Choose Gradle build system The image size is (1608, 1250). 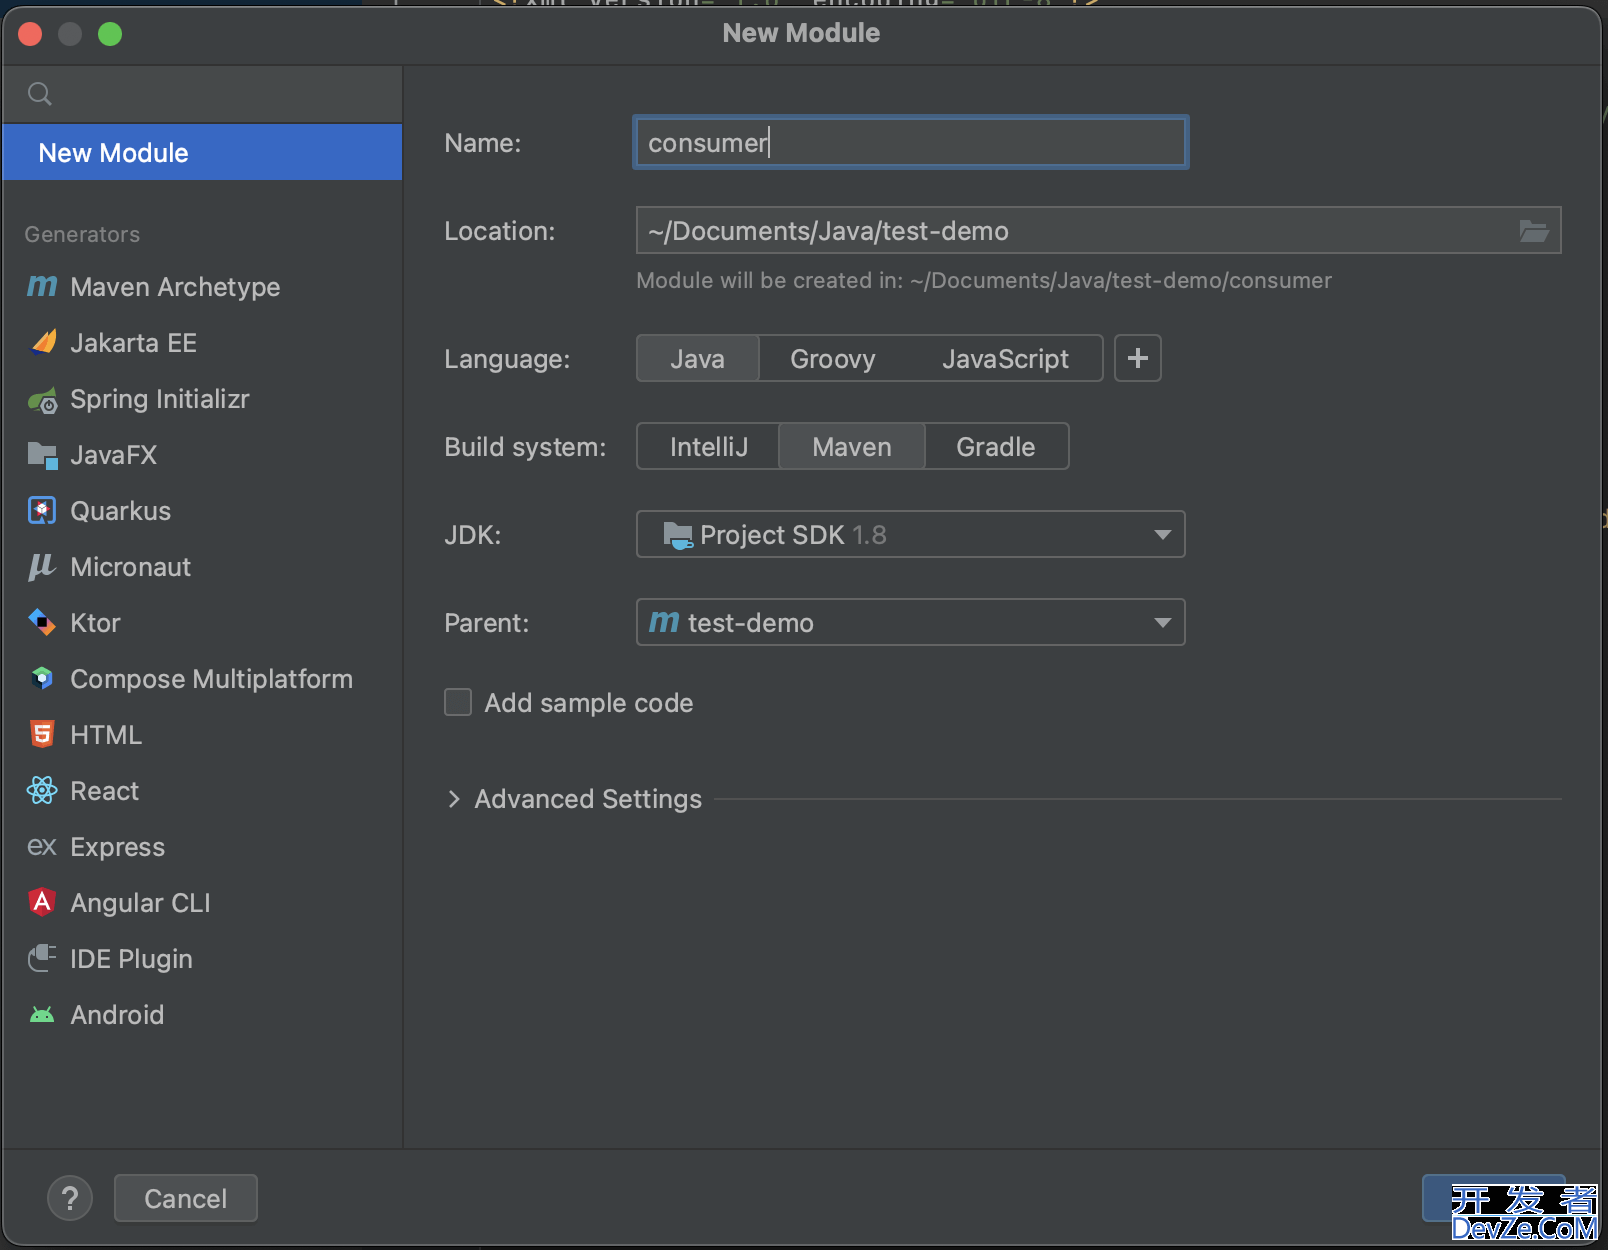[x=996, y=446]
